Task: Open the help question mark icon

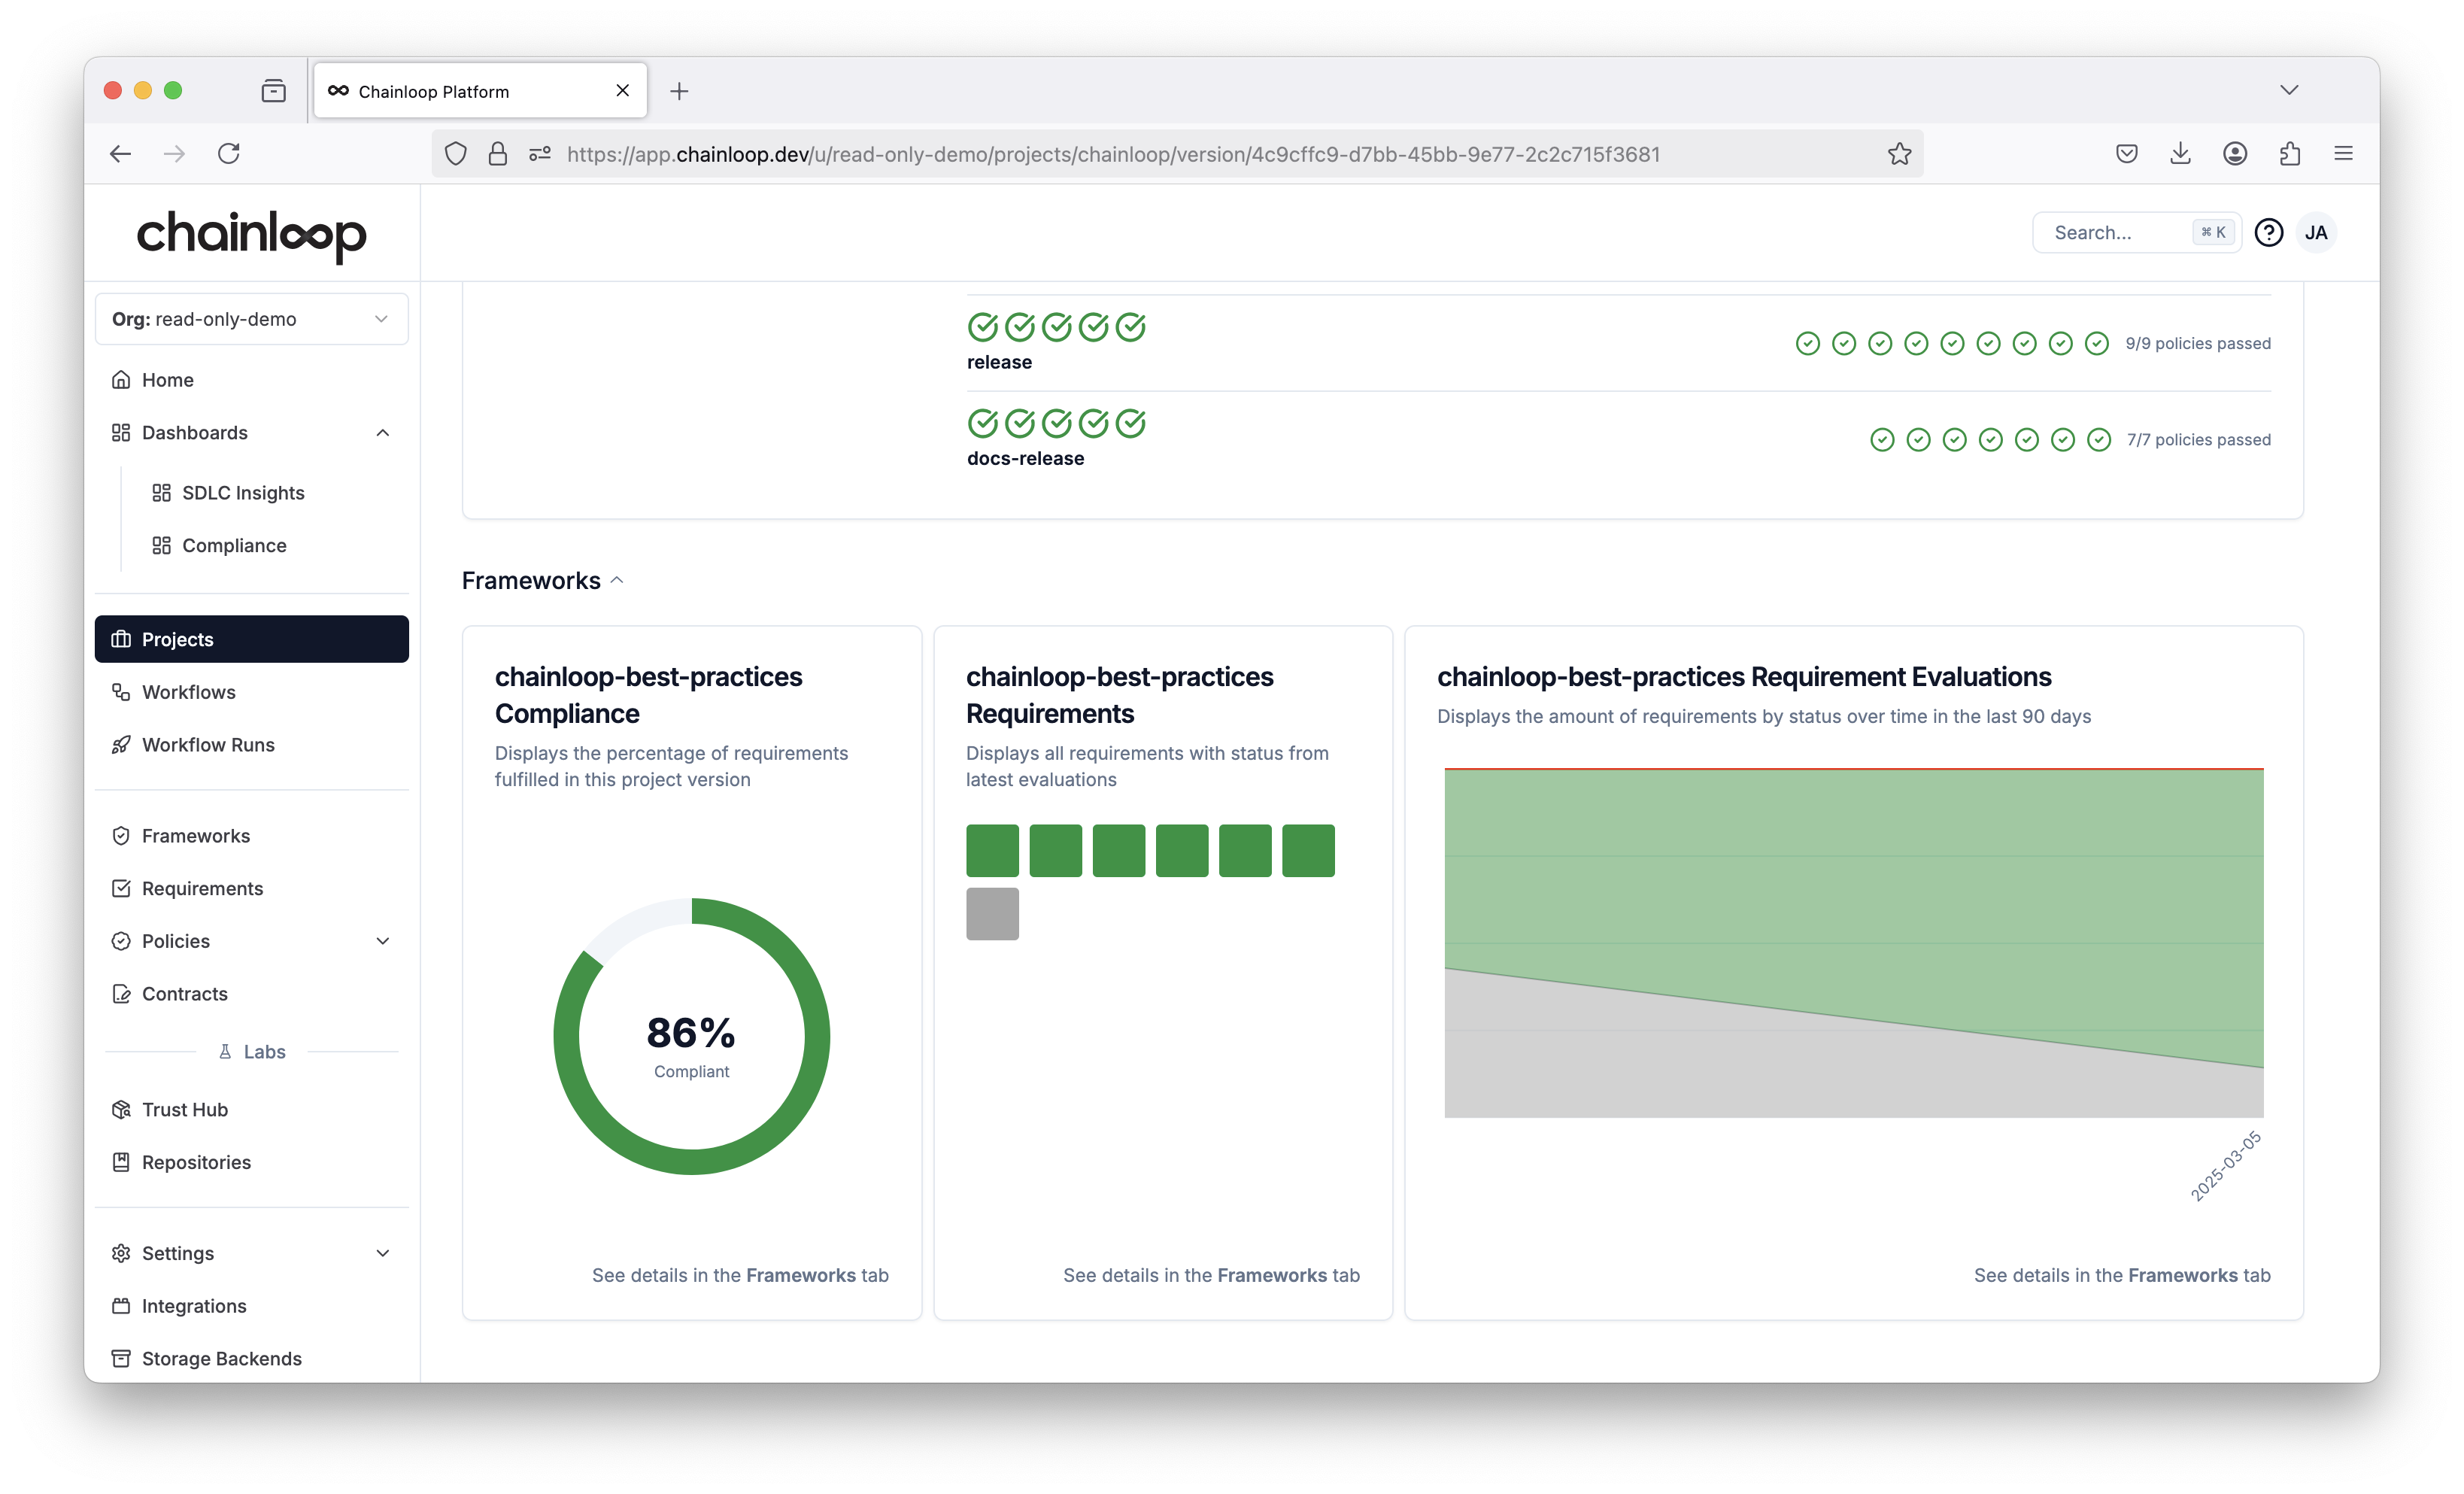Action: click(x=2269, y=233)
